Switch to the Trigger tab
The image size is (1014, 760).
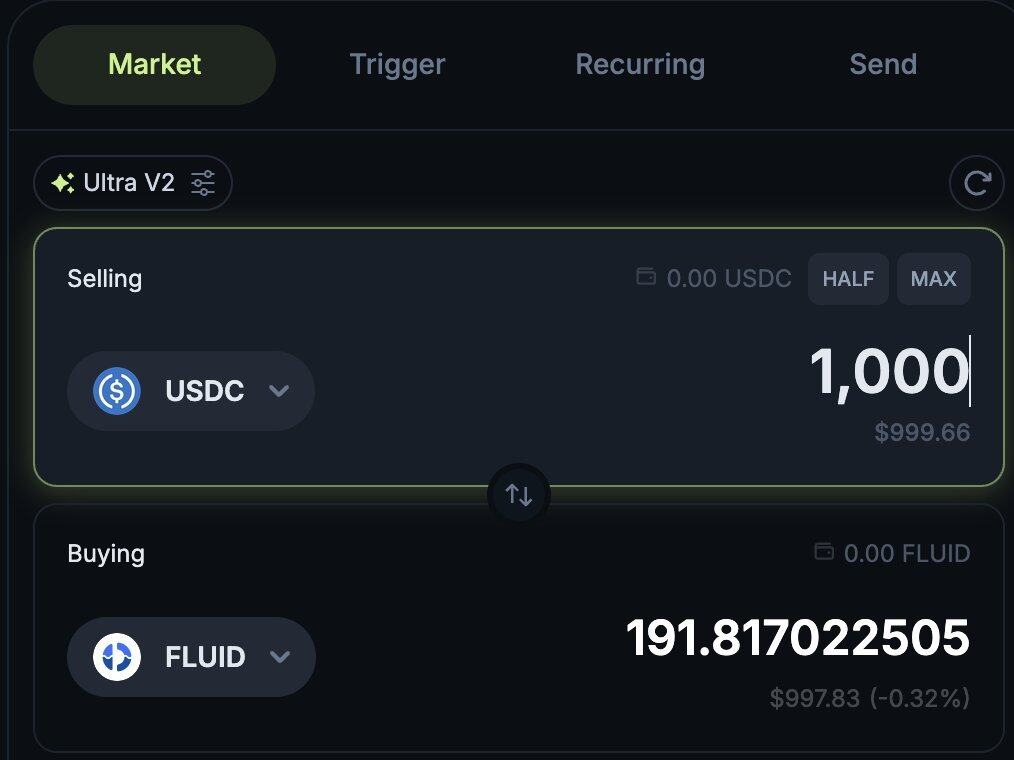(397, 65)
